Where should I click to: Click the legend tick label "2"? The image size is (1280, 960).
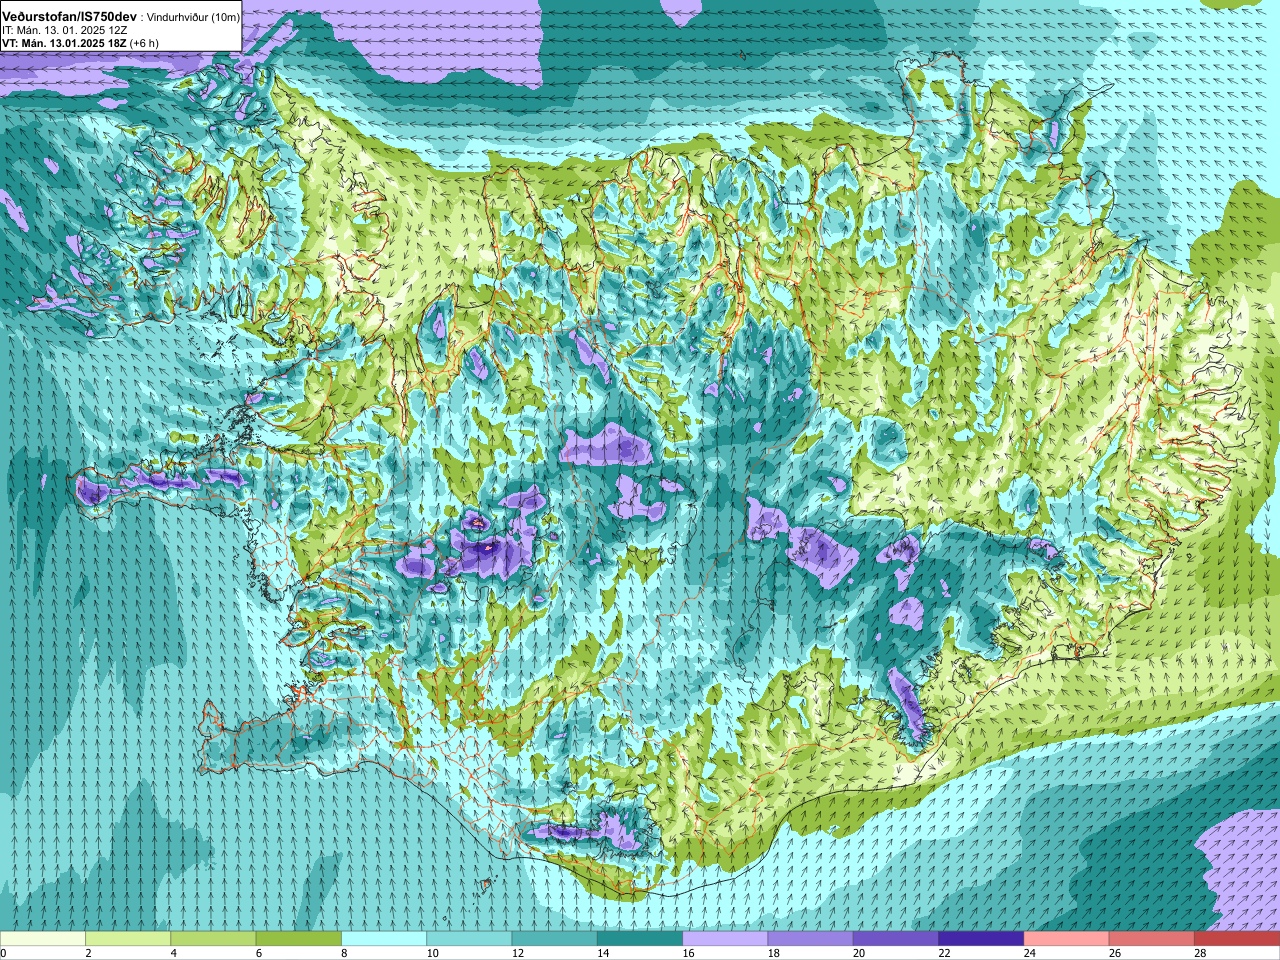(89, 953)
